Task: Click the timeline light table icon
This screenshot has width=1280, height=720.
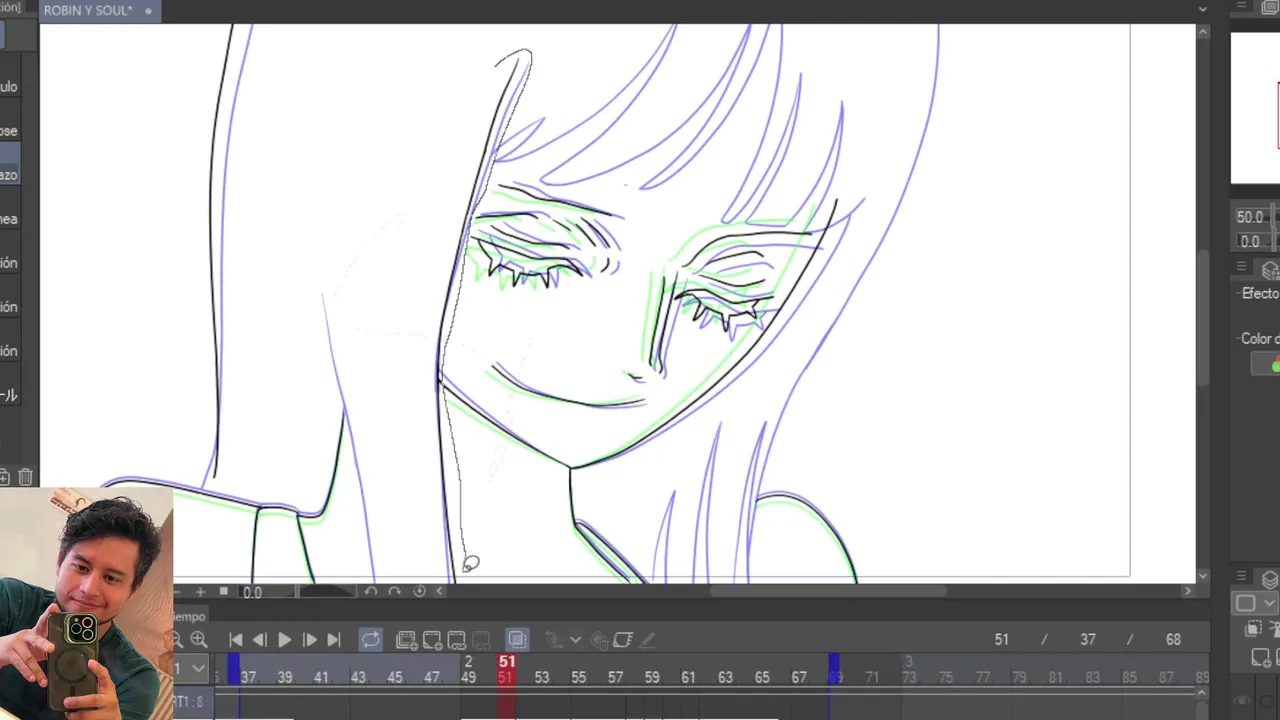Action: [623, 640]
